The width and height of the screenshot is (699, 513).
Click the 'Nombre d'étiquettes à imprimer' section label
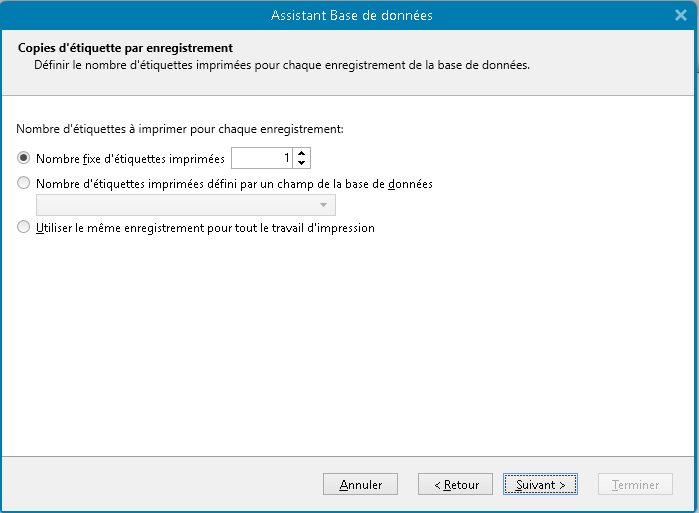pyautogui.click(x=180, y=129)
